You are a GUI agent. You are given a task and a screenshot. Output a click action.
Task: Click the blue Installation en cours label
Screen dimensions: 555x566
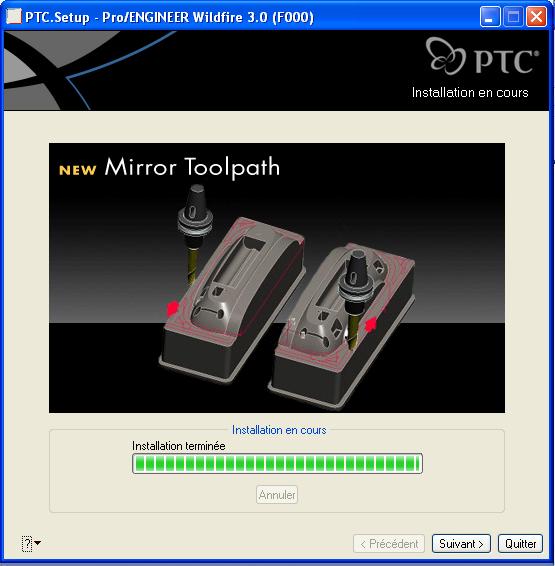coord(279,430)
